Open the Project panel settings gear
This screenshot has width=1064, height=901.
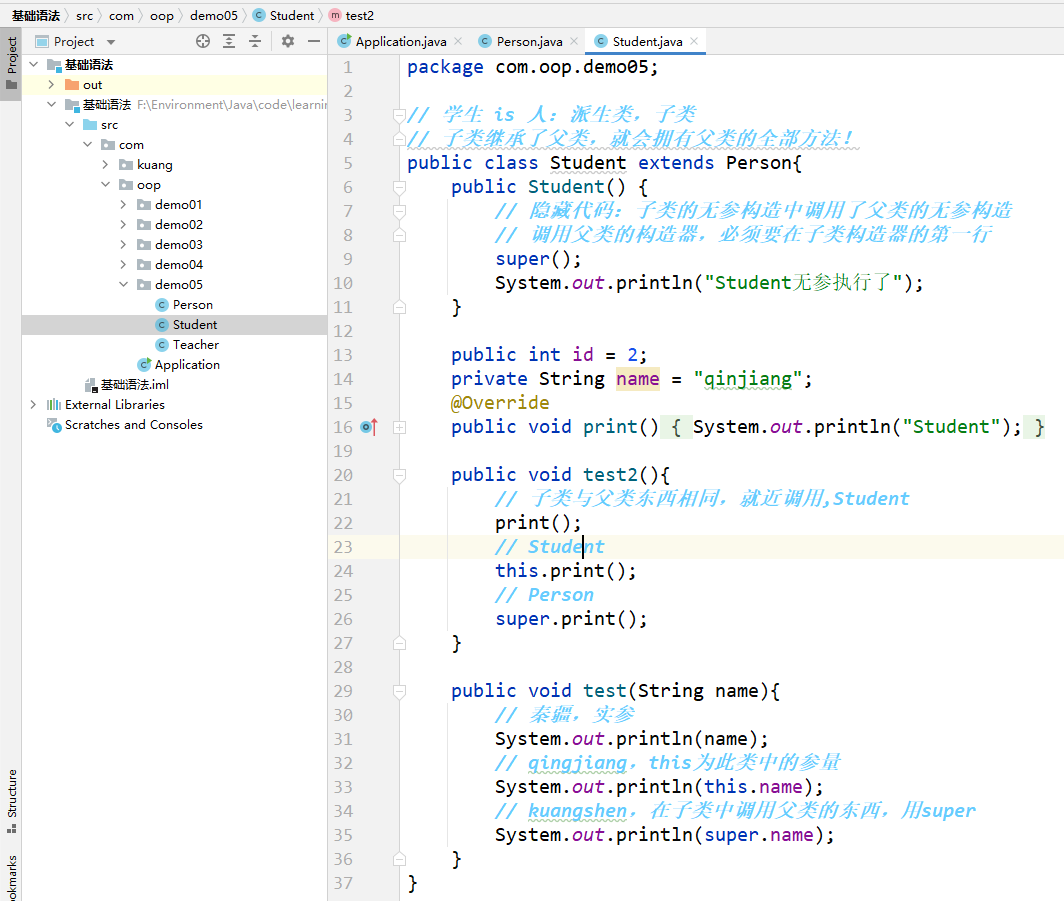coord(288,41)
